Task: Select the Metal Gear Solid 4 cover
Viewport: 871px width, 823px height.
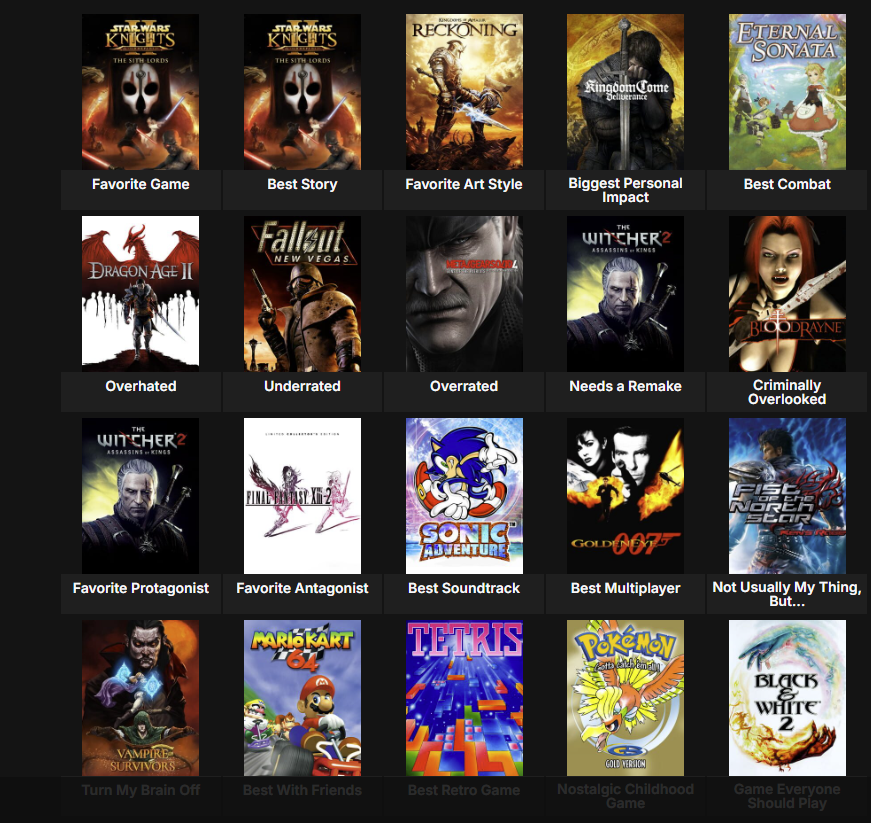Action: 464,294
